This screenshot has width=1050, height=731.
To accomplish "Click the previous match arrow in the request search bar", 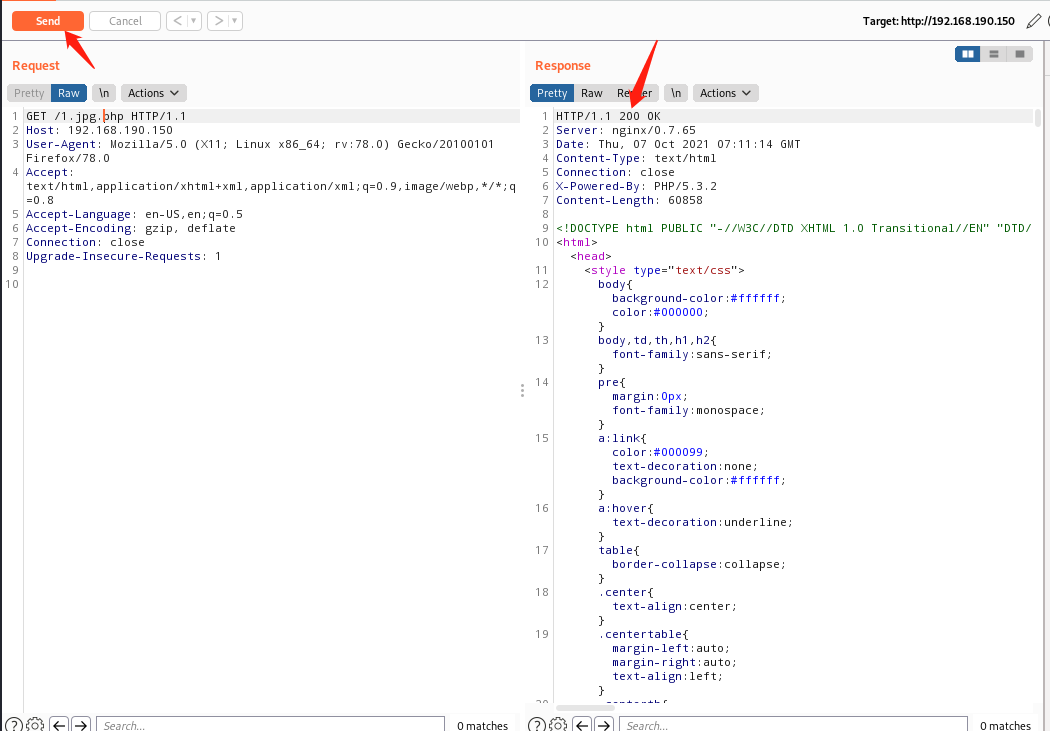I will [x=57, y=724].
